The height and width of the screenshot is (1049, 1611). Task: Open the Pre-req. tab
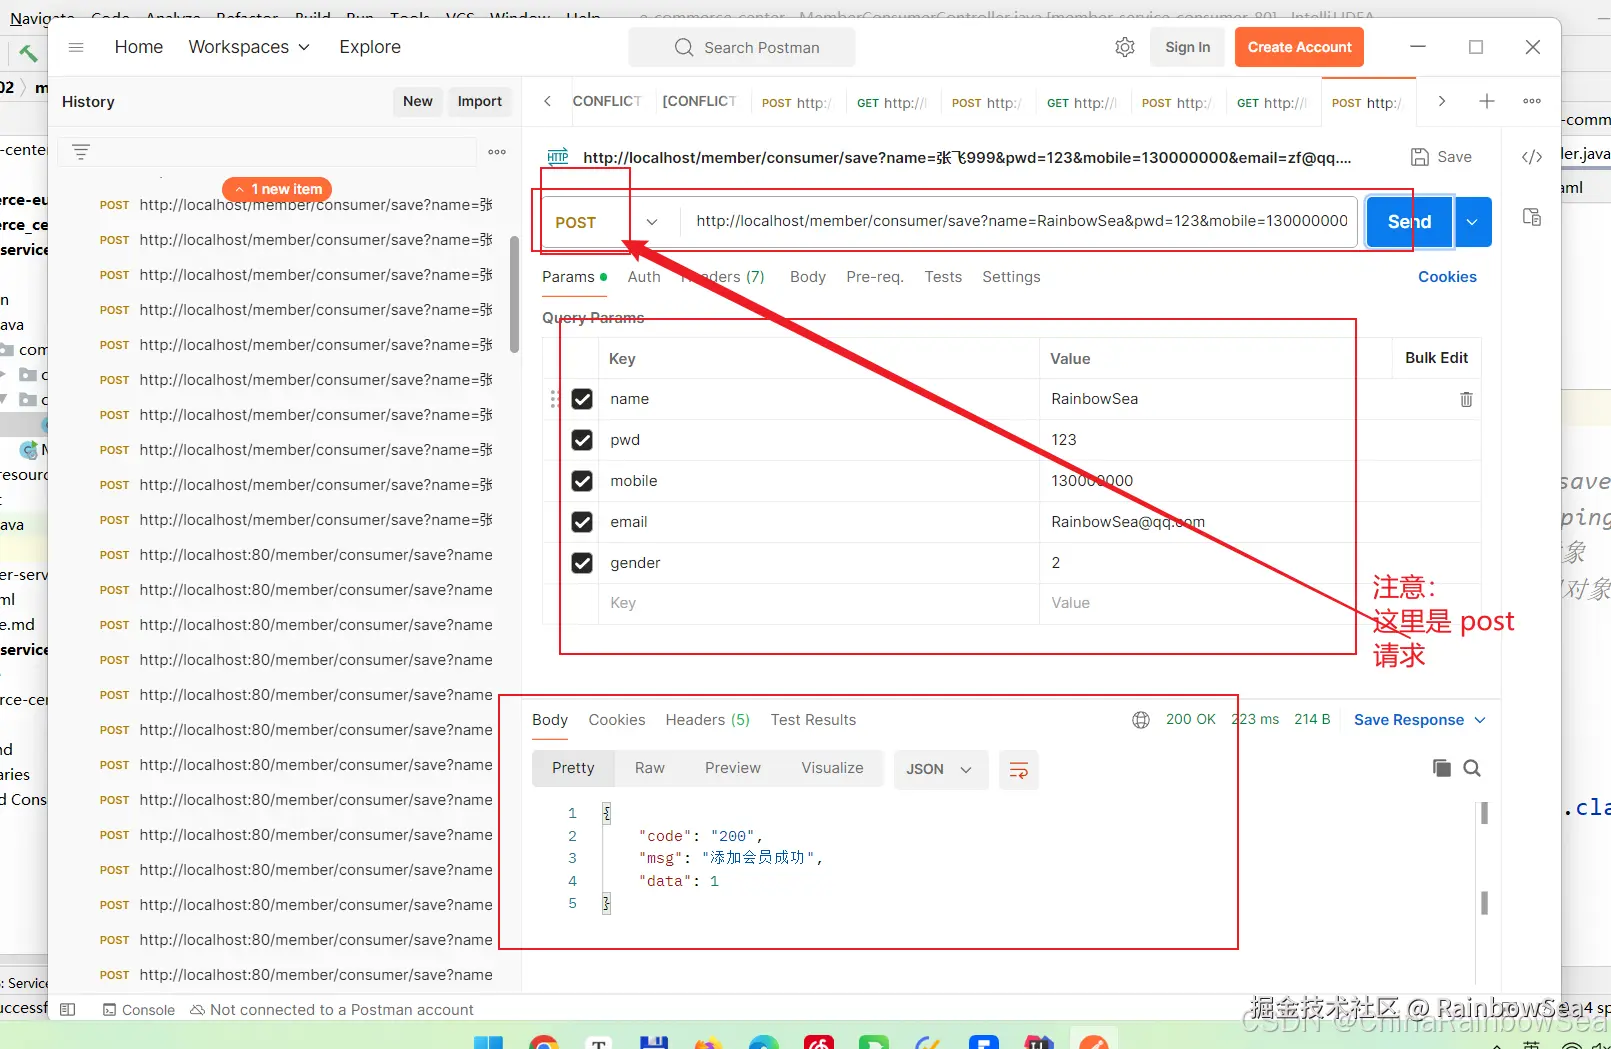click(875, 277)
